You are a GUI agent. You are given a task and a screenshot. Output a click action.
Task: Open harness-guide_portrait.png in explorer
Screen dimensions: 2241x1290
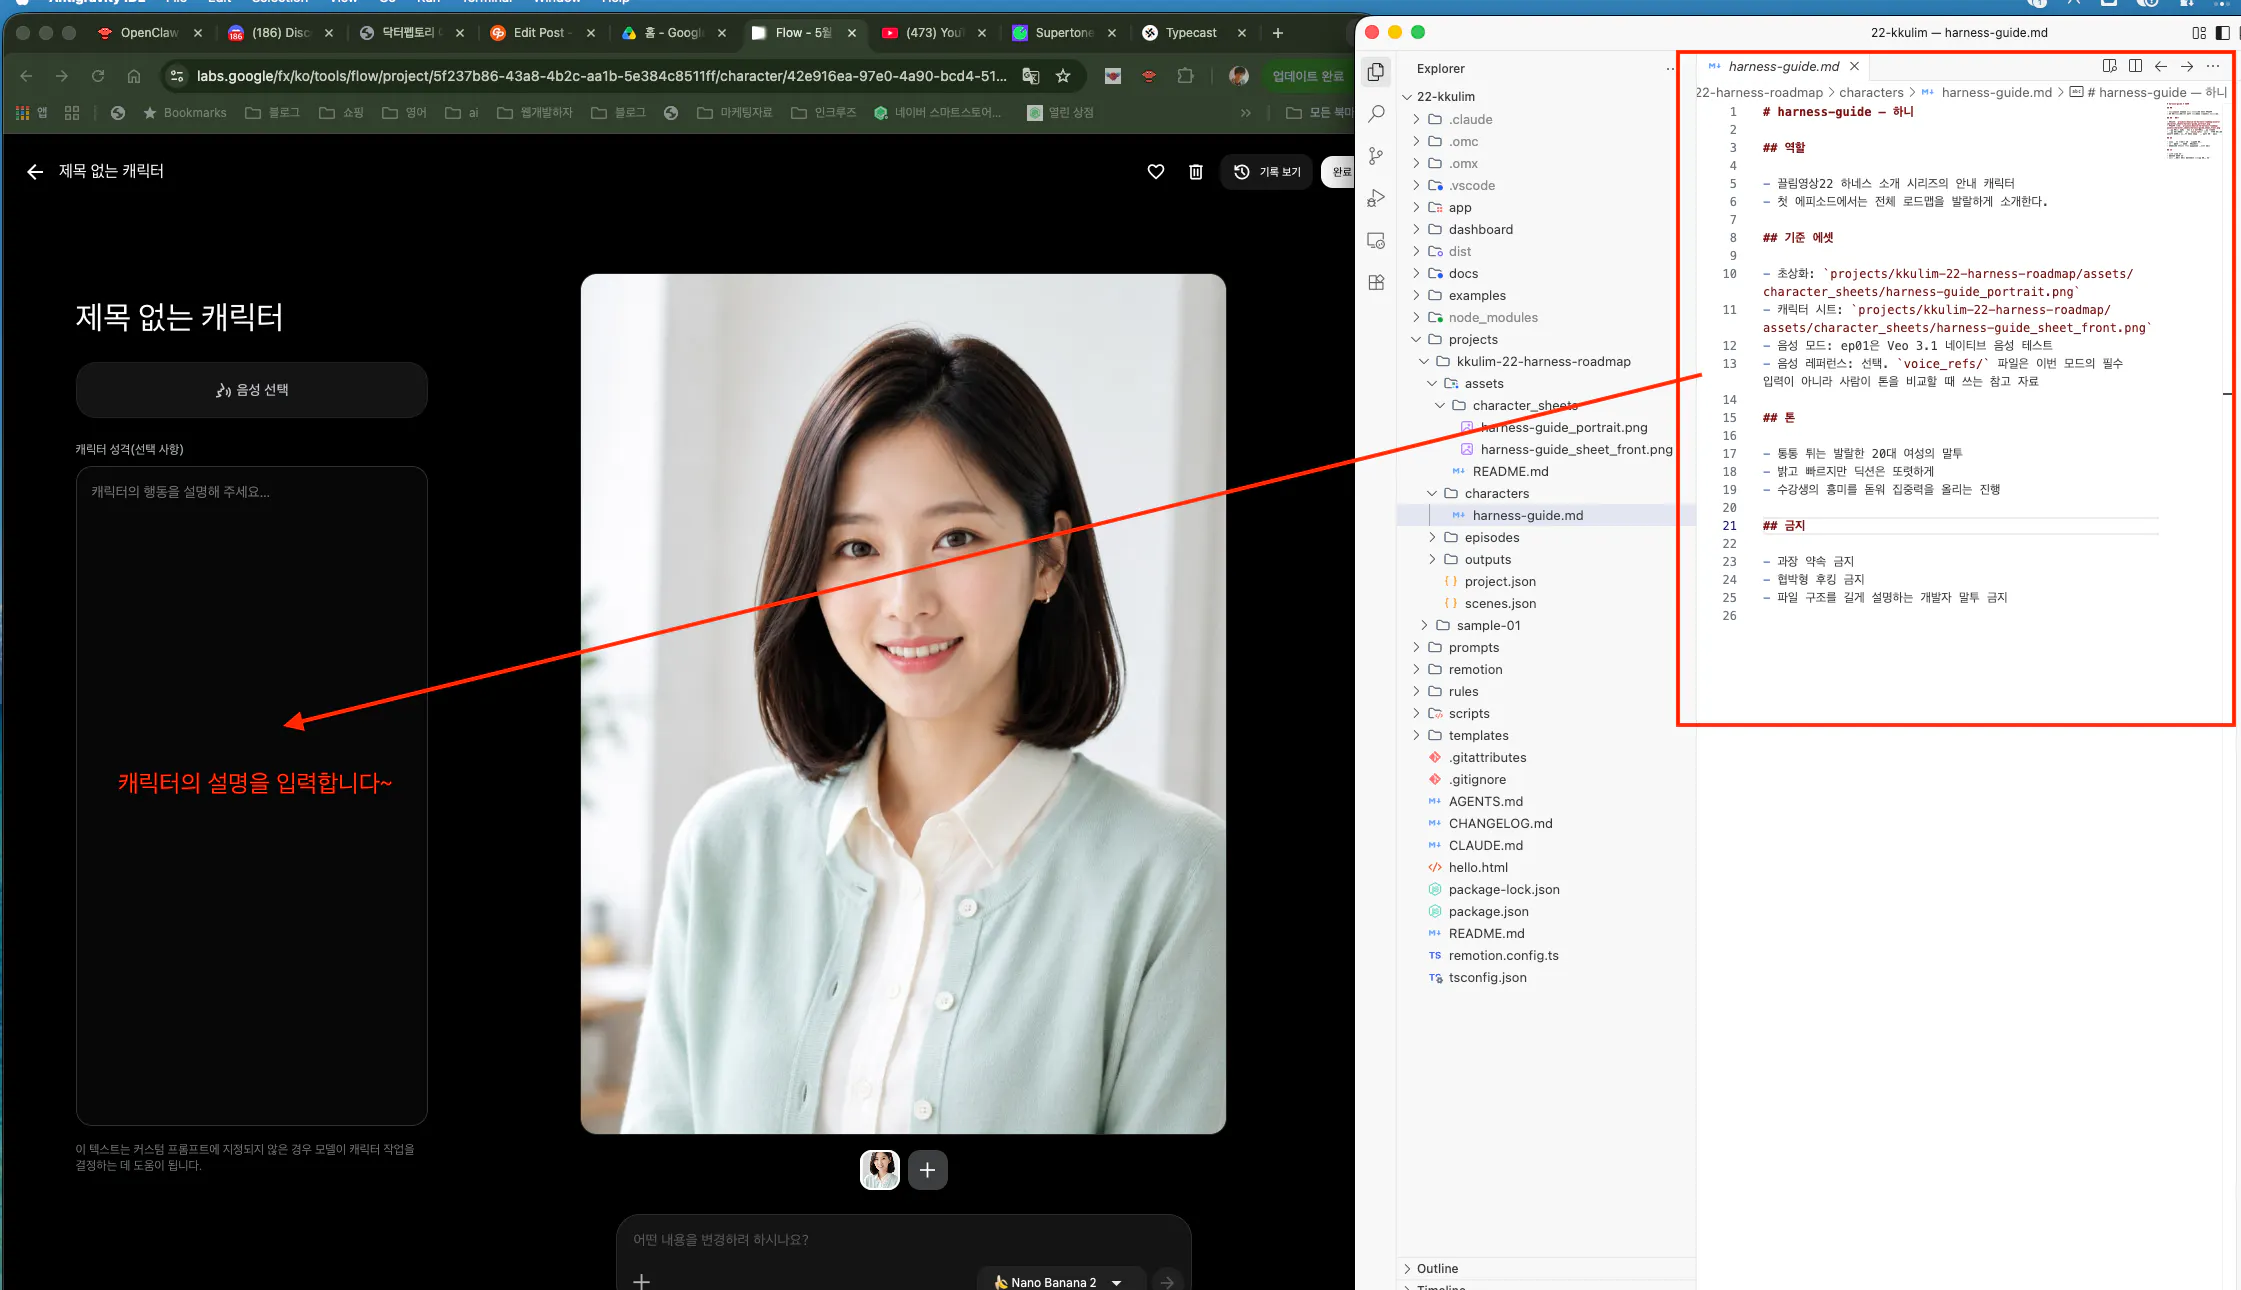coord(1563,427)
